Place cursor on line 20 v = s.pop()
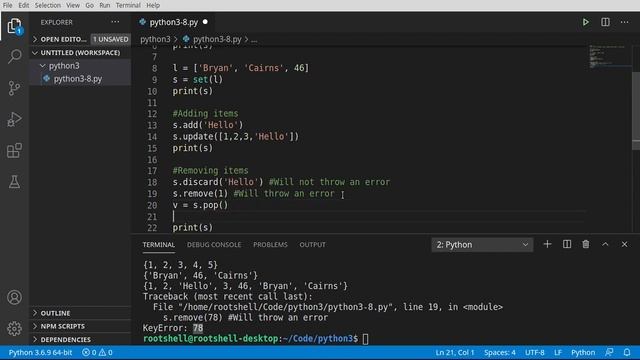This screenshot has height=360, width=640. point(200,205)
